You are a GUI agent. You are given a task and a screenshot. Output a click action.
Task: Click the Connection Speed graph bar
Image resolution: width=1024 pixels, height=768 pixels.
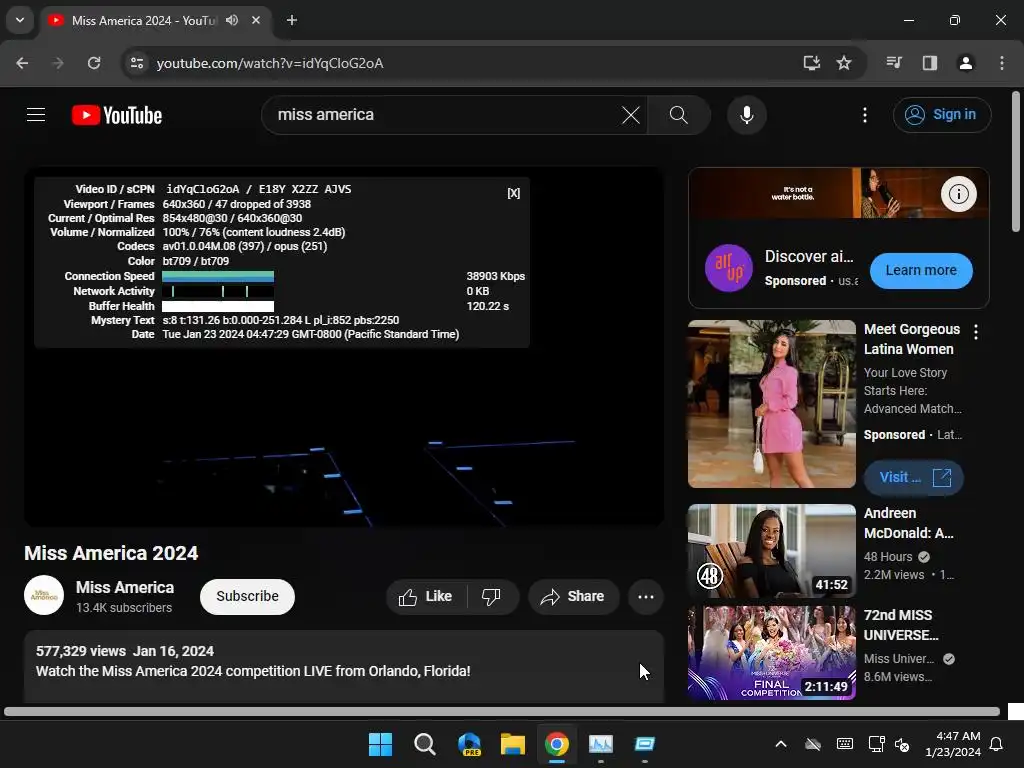coord(218,276)
